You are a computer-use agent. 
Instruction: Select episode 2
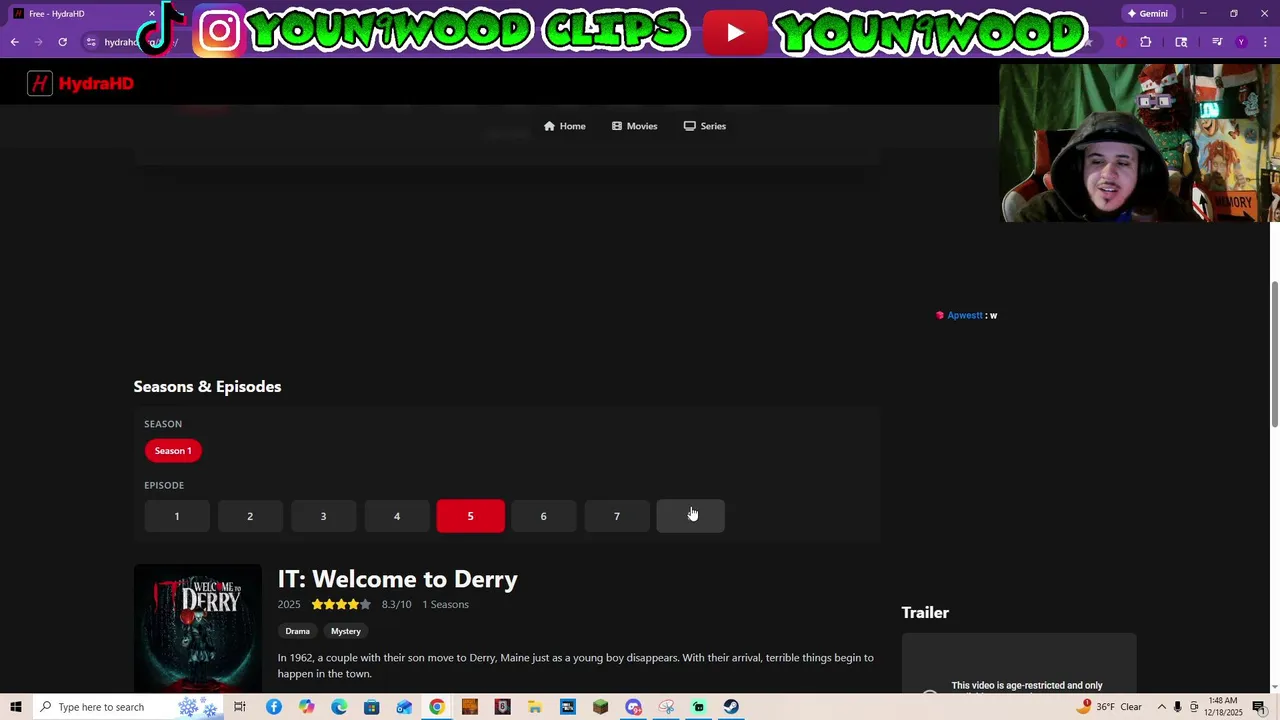250,516
